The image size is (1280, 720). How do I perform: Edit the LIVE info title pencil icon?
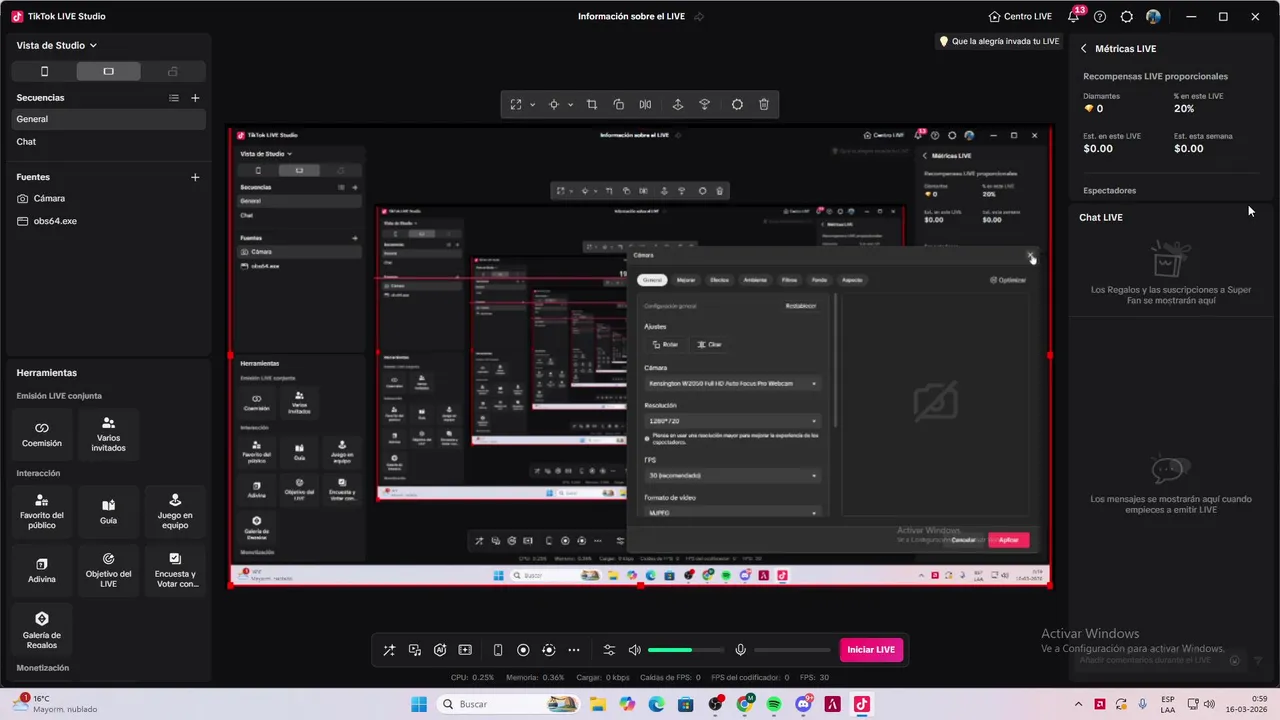(699, 17)
